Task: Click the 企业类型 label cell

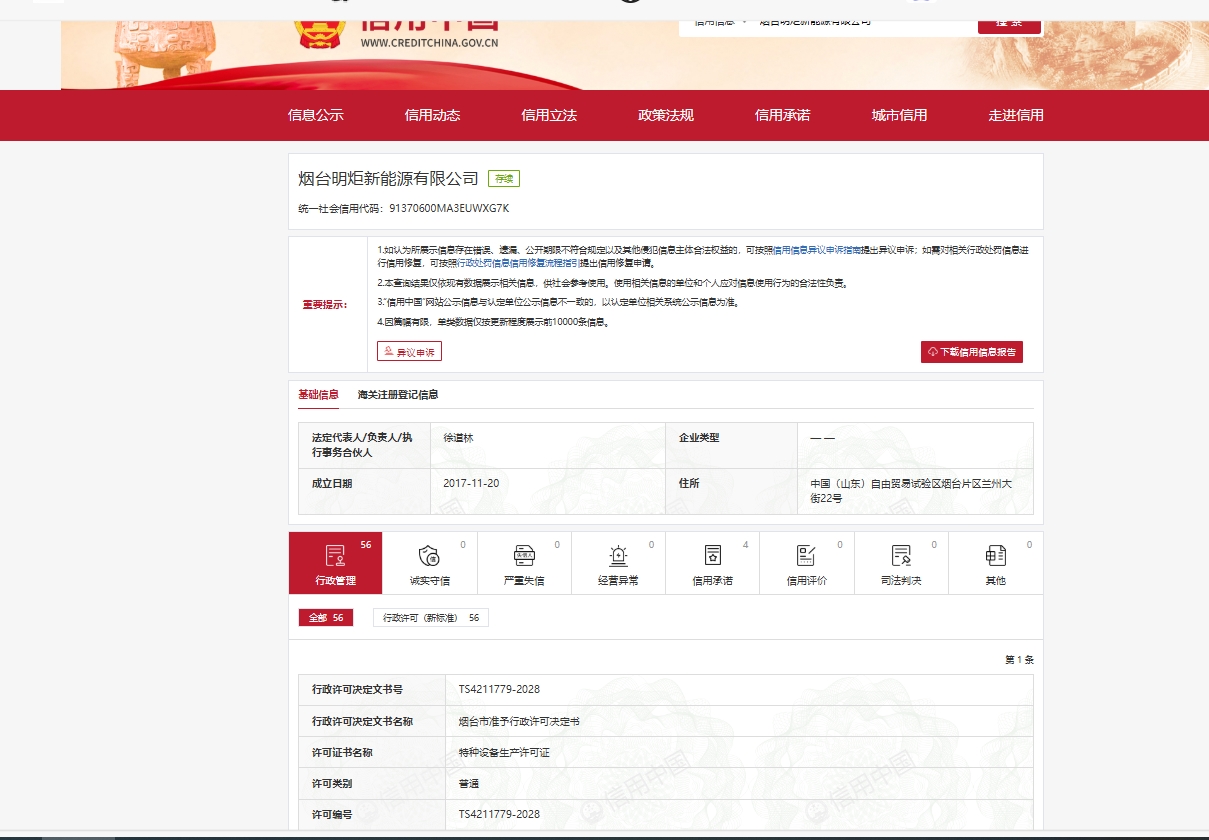Action: pyautogui.click(x=731, y=445)
